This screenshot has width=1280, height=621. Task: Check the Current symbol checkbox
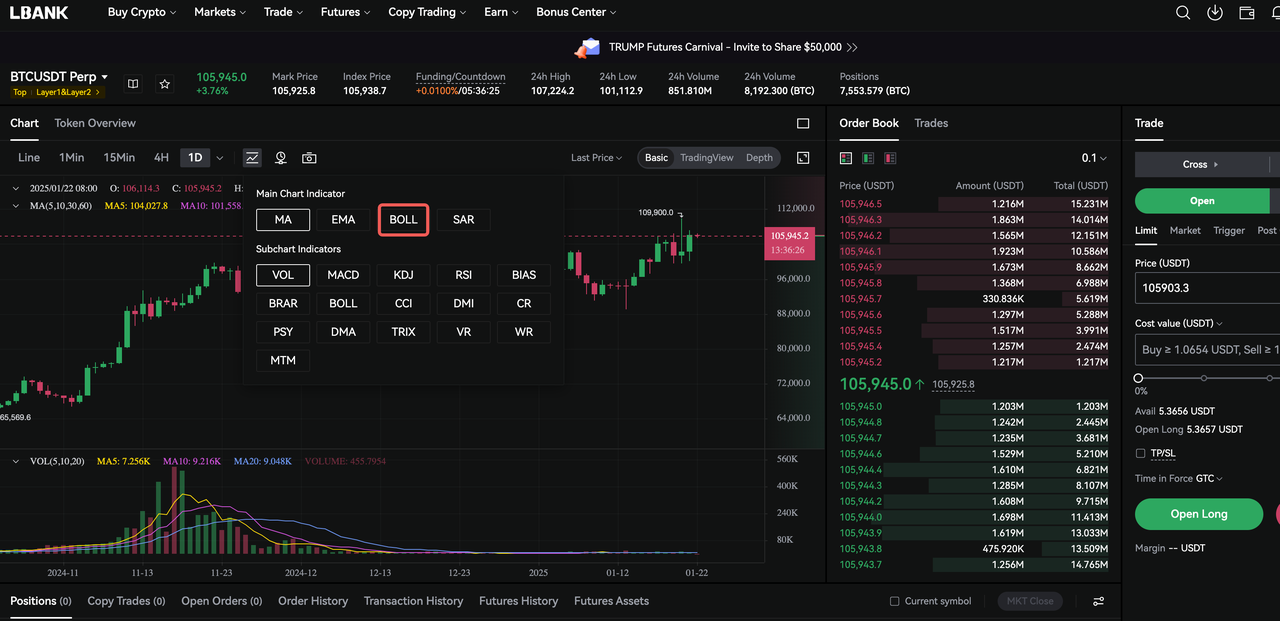(895, 601)
